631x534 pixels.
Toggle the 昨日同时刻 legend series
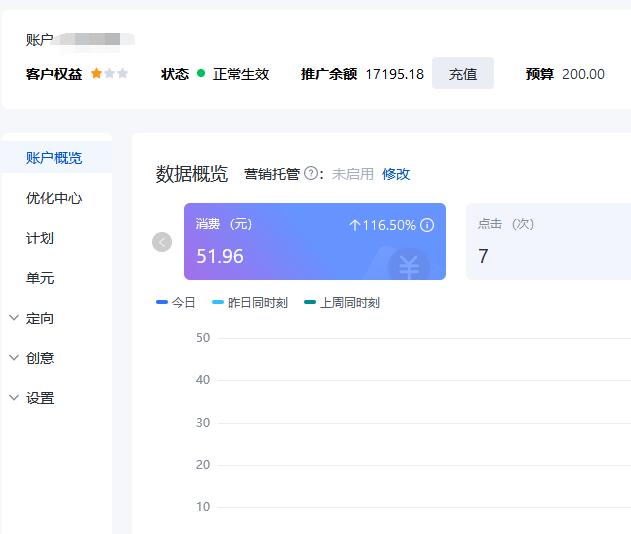pyautogui.click(x=249, y=302)
